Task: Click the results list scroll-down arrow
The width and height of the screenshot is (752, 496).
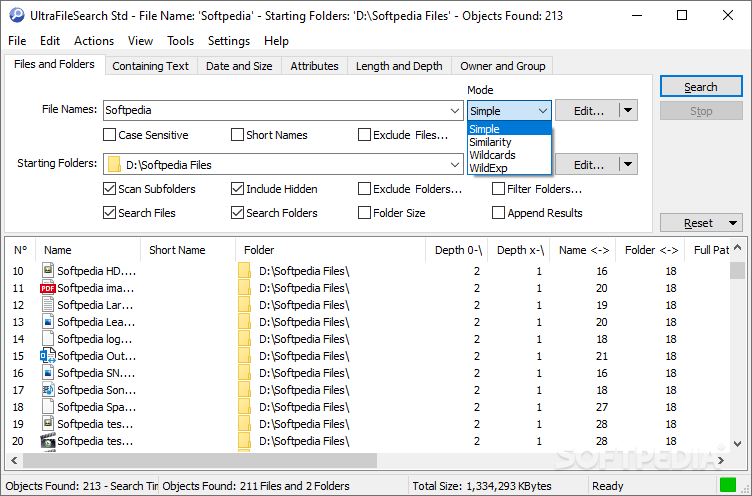Action: point(737,444)
